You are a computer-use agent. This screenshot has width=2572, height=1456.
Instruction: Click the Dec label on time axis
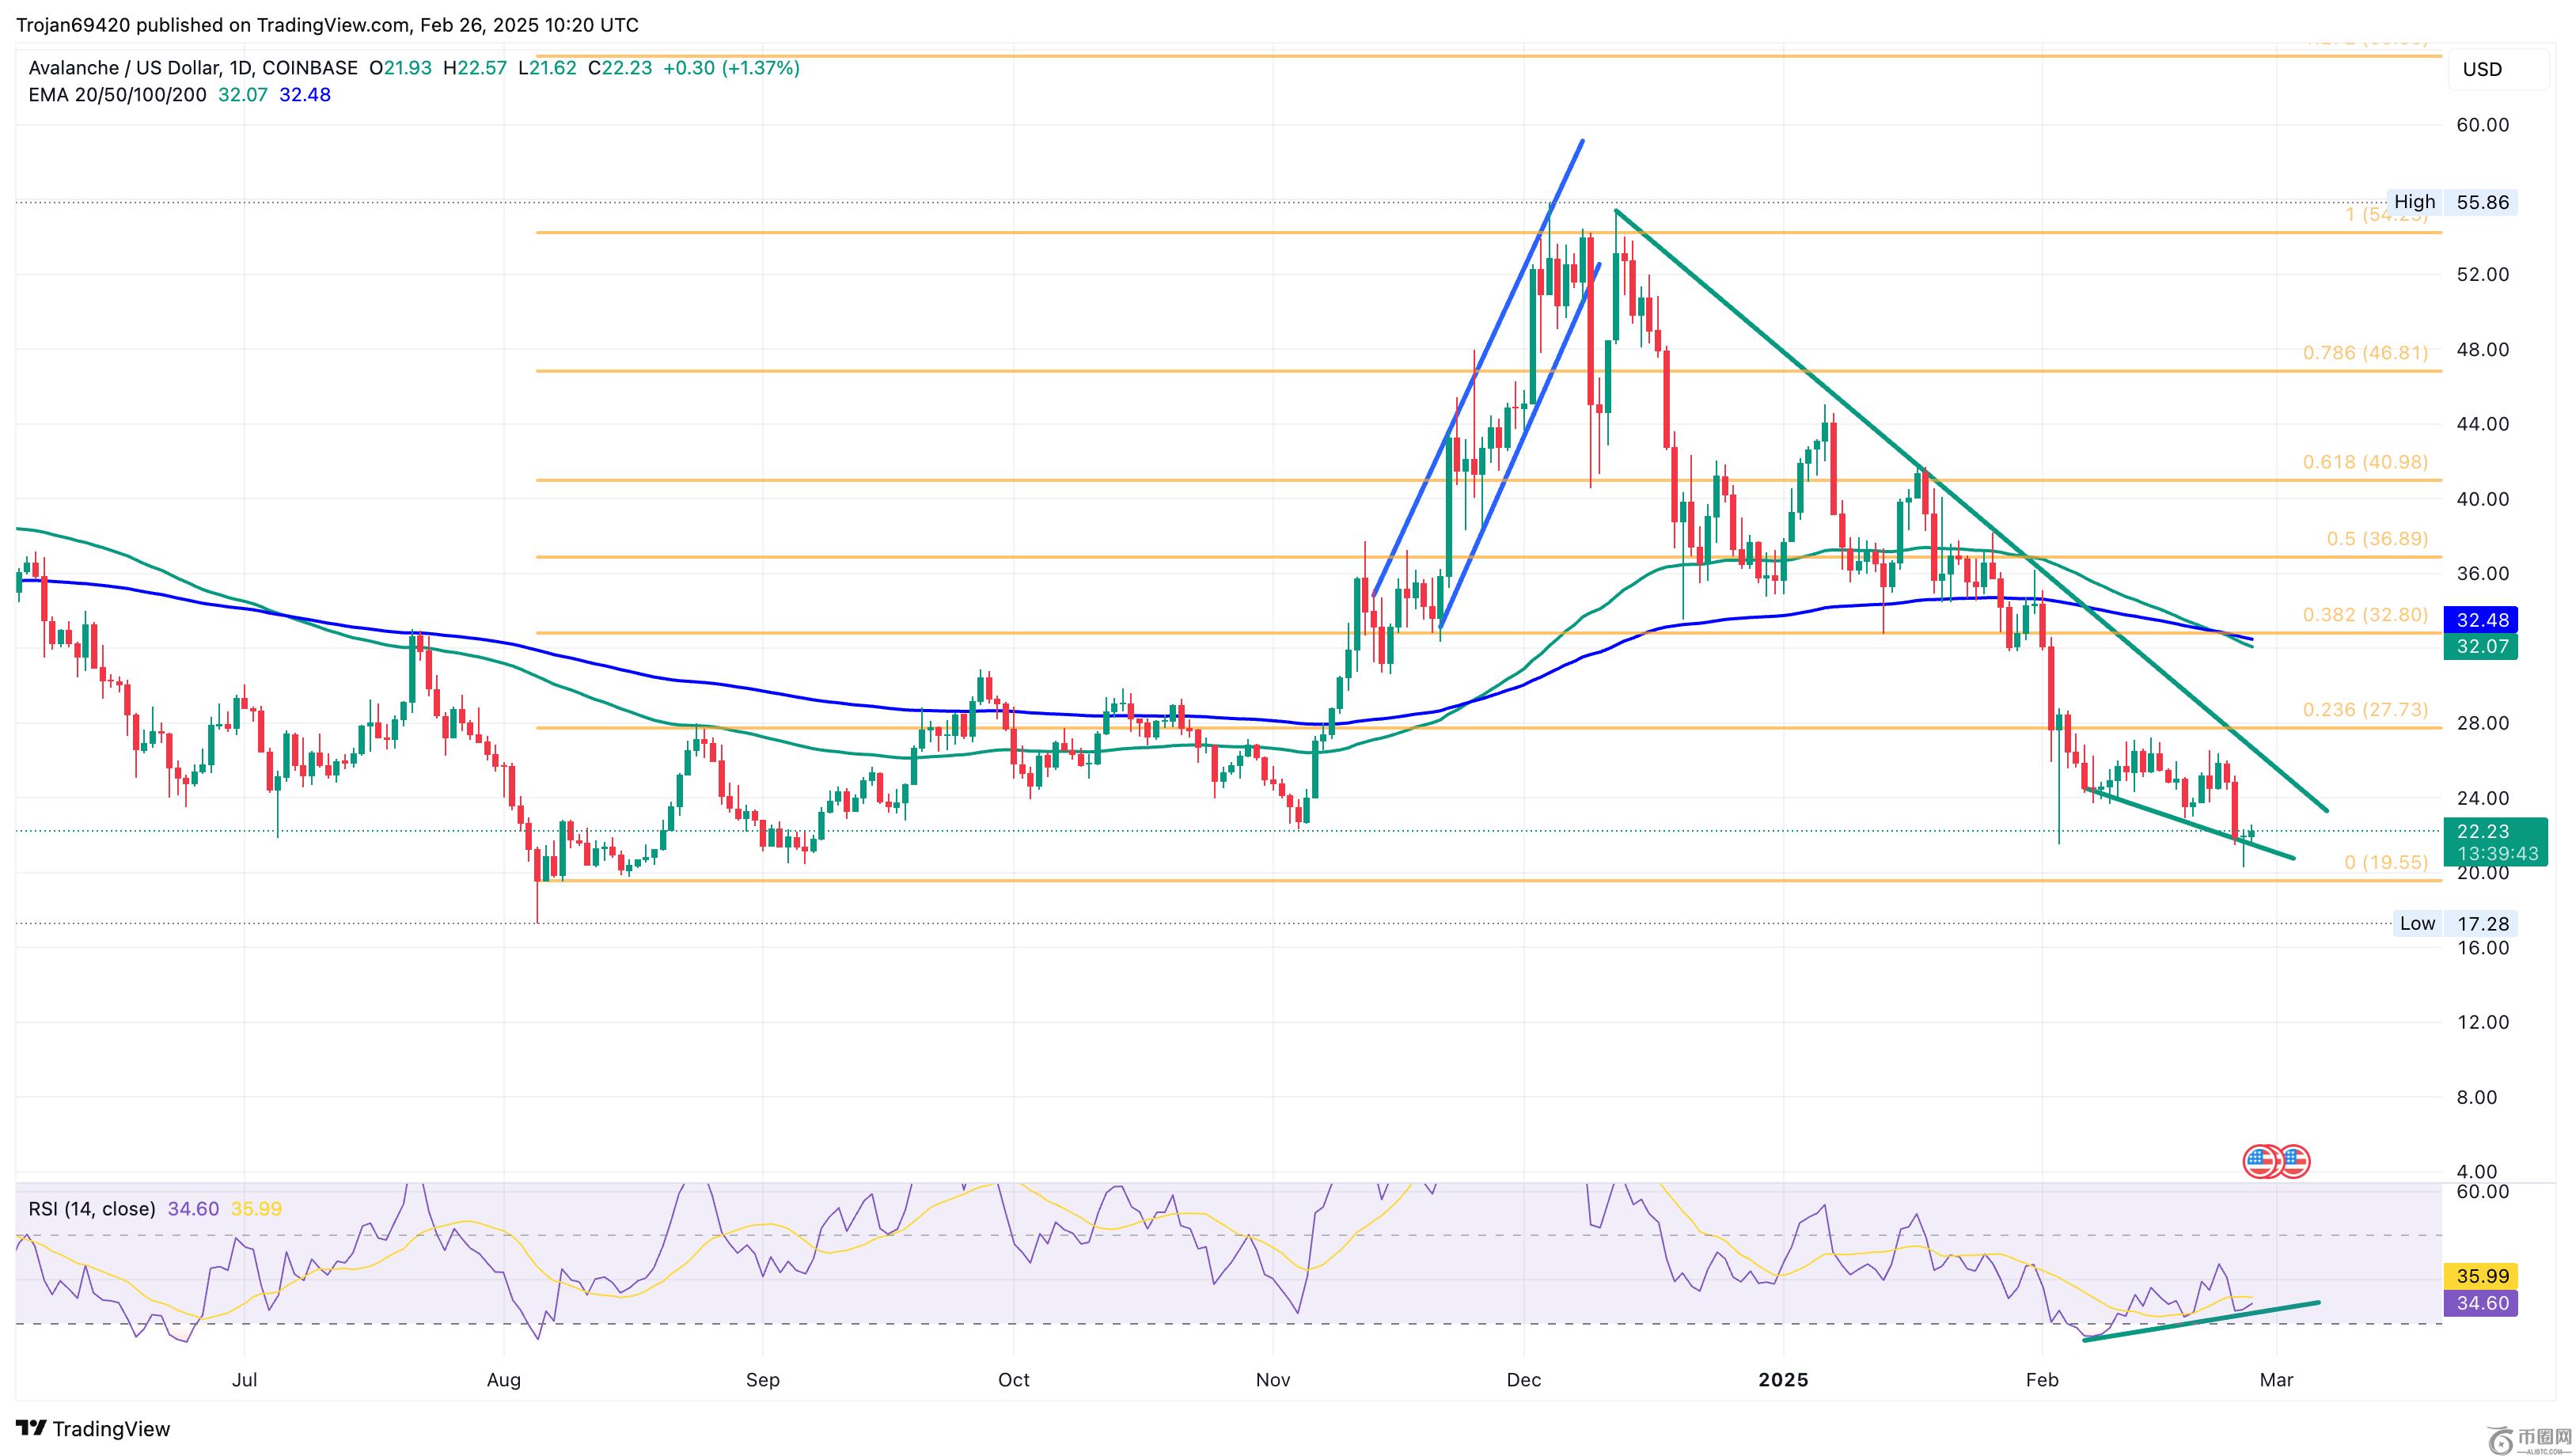1523,1380
